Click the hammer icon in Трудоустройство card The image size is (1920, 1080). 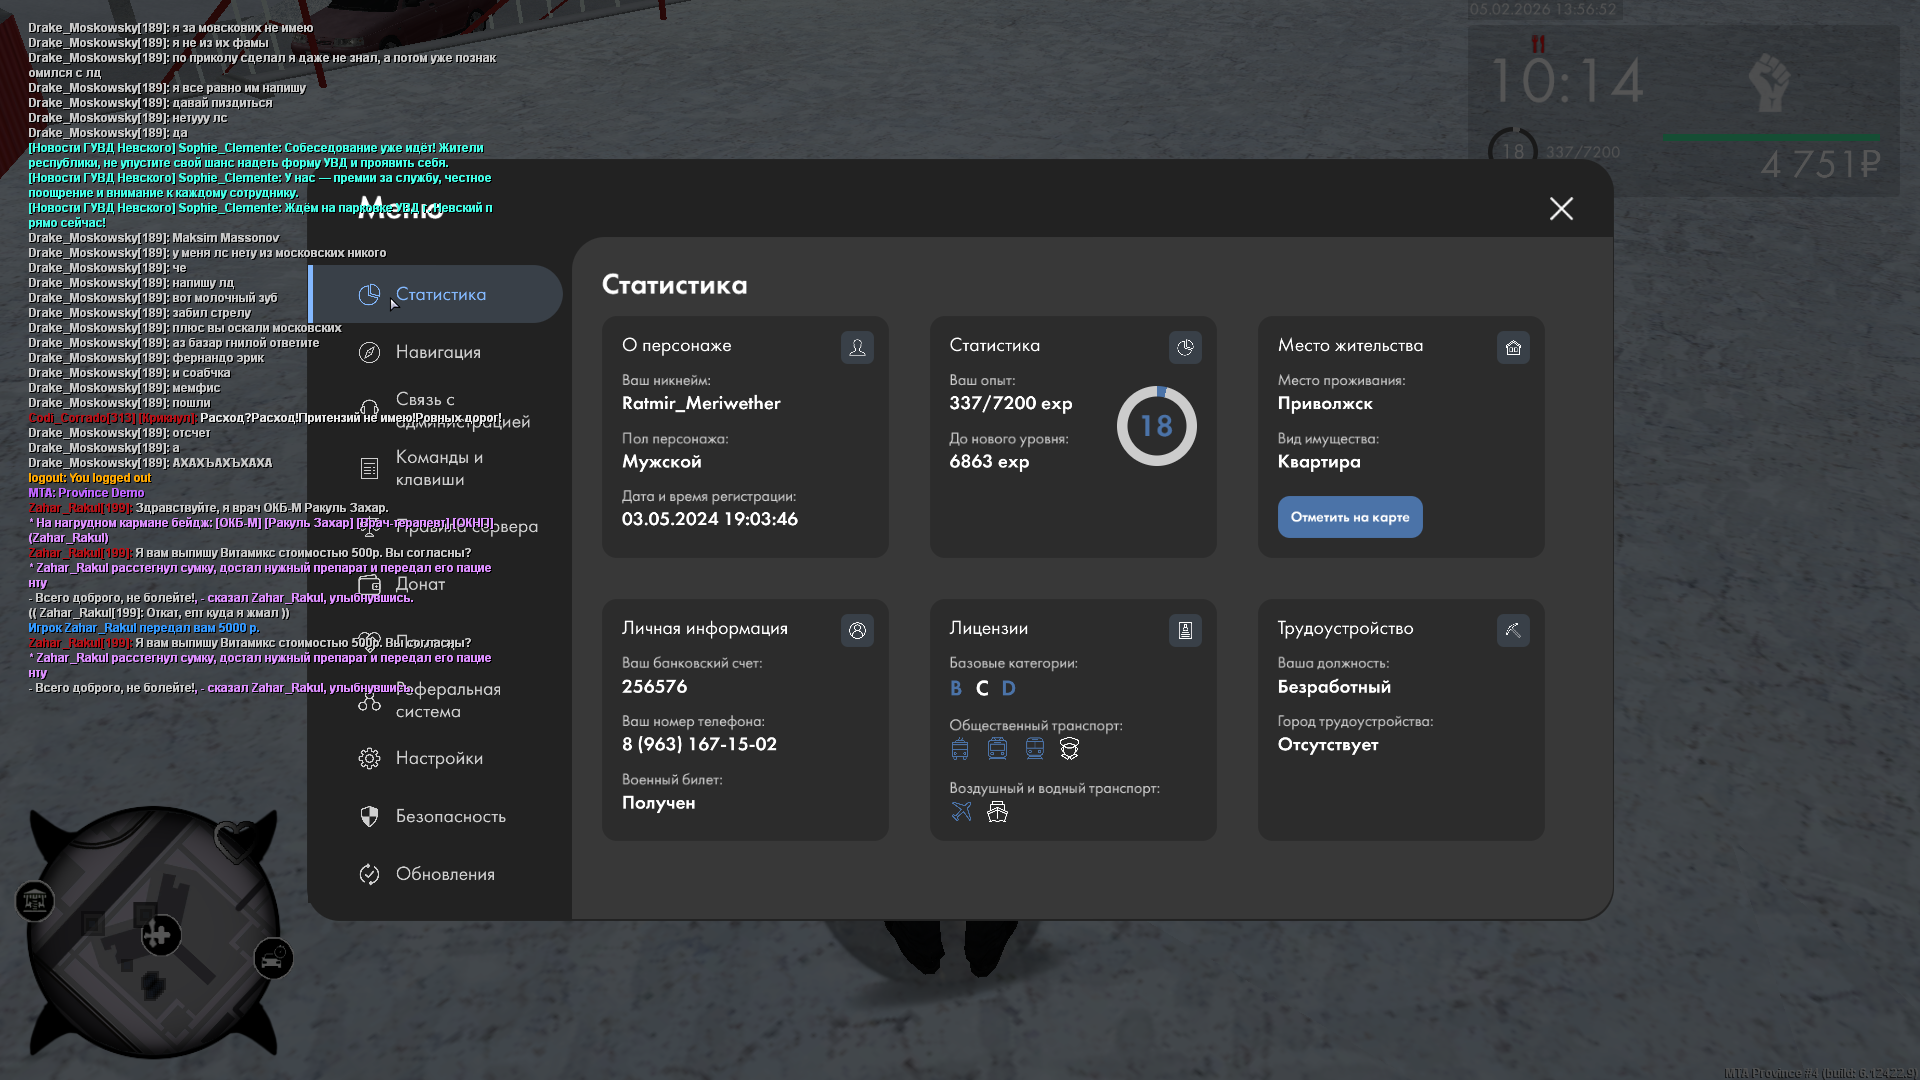point(1513,630)
